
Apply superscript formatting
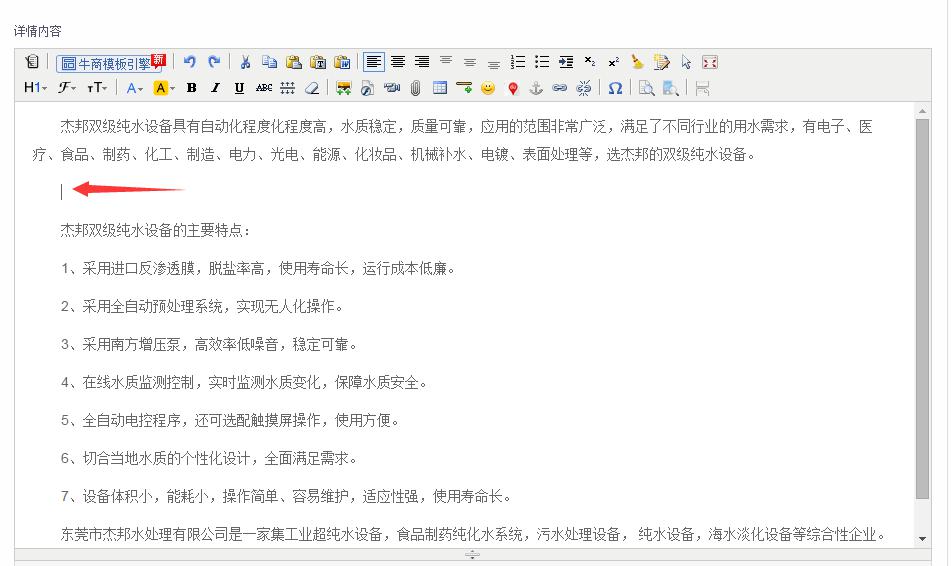[x=614, y=62]
